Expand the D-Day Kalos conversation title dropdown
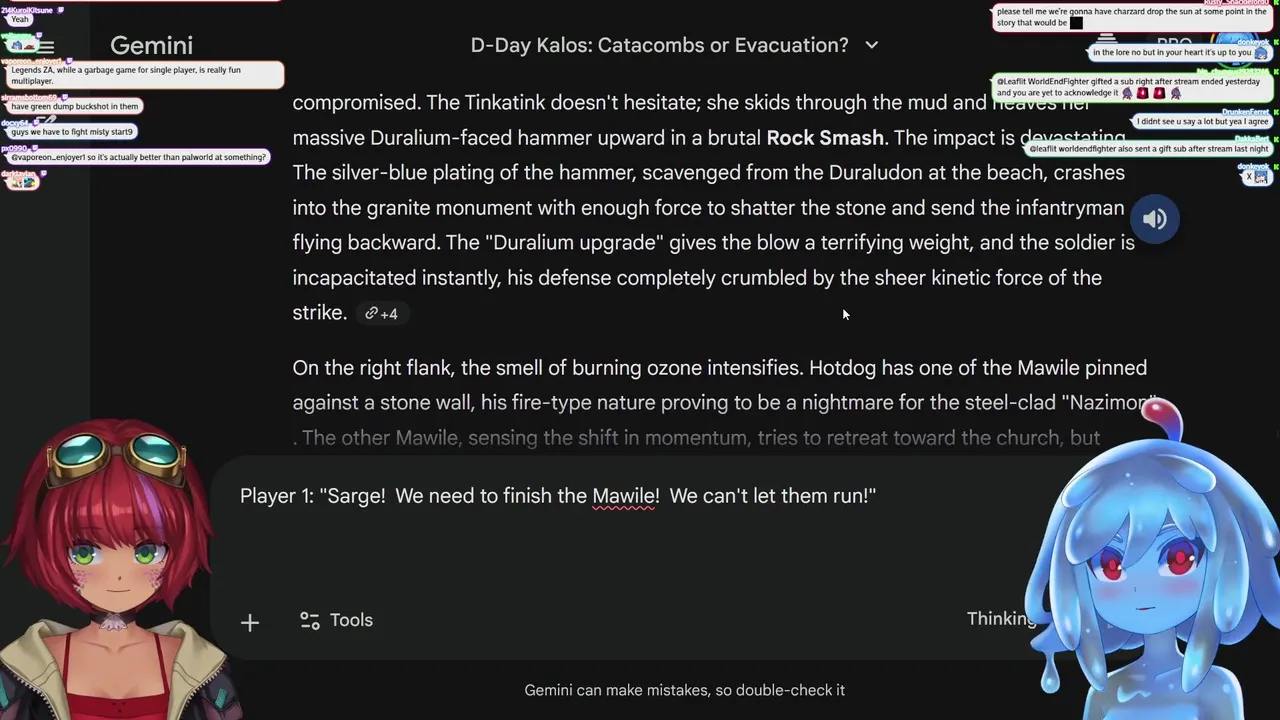This screenshot has width=1280, height=720. point(871,45)
